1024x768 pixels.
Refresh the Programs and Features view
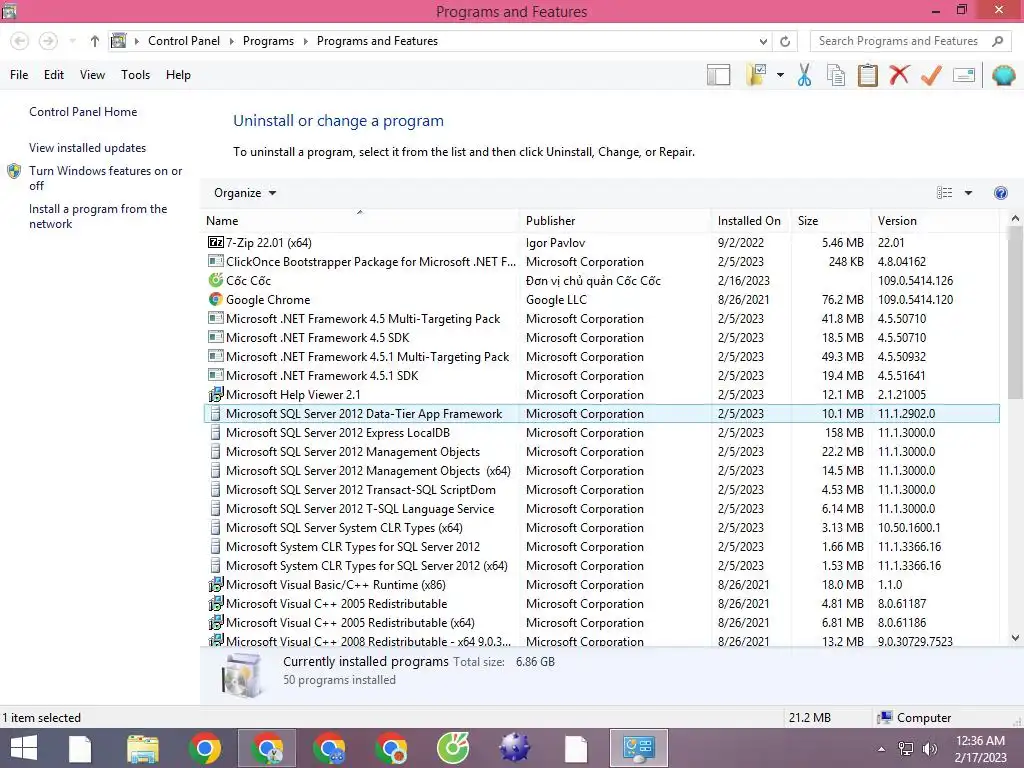tap(785, 41)
